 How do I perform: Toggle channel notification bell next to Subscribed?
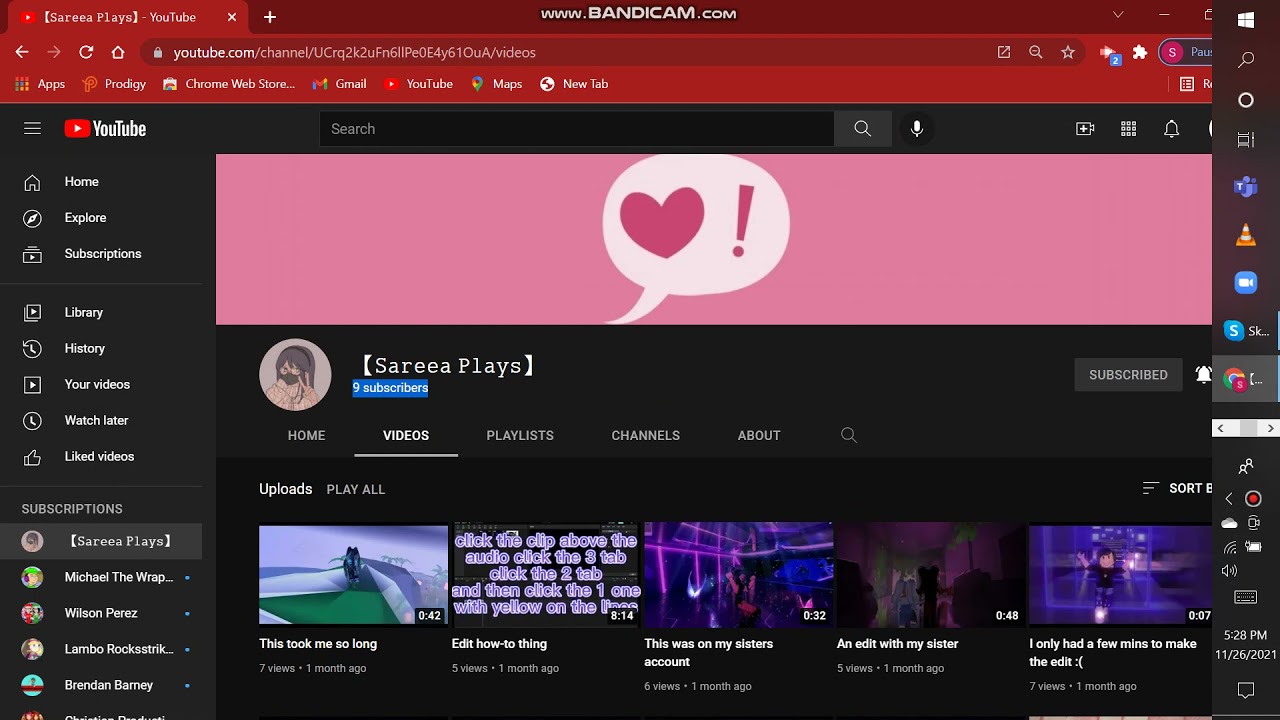point(1203,375)
